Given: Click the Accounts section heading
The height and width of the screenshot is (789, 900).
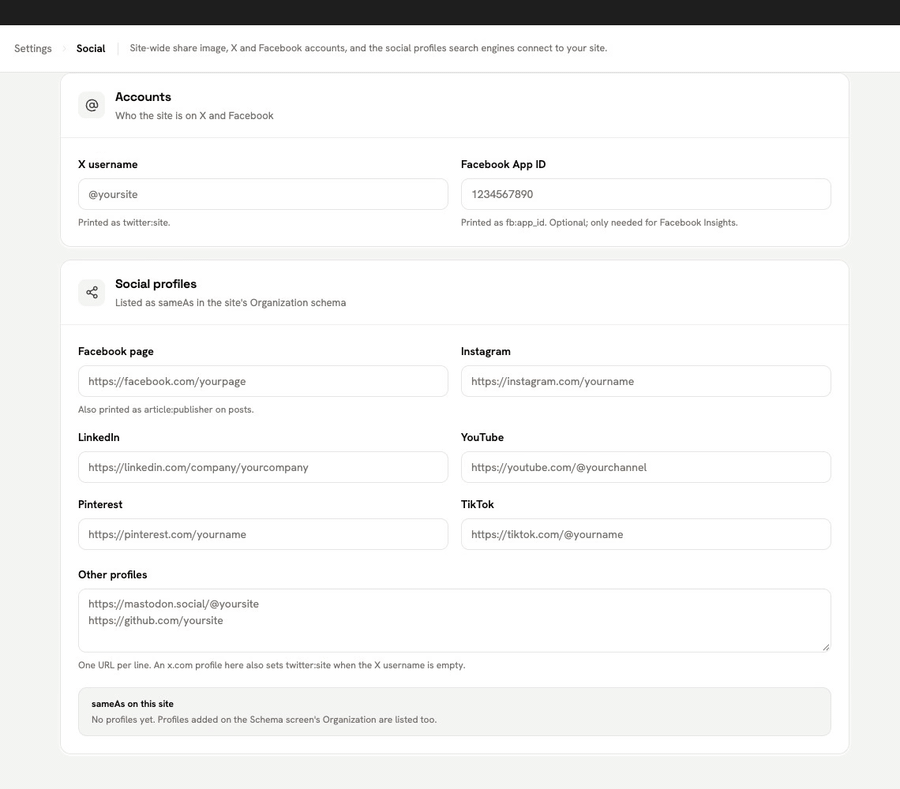Looking at the screenshot, I should point(143,97).
